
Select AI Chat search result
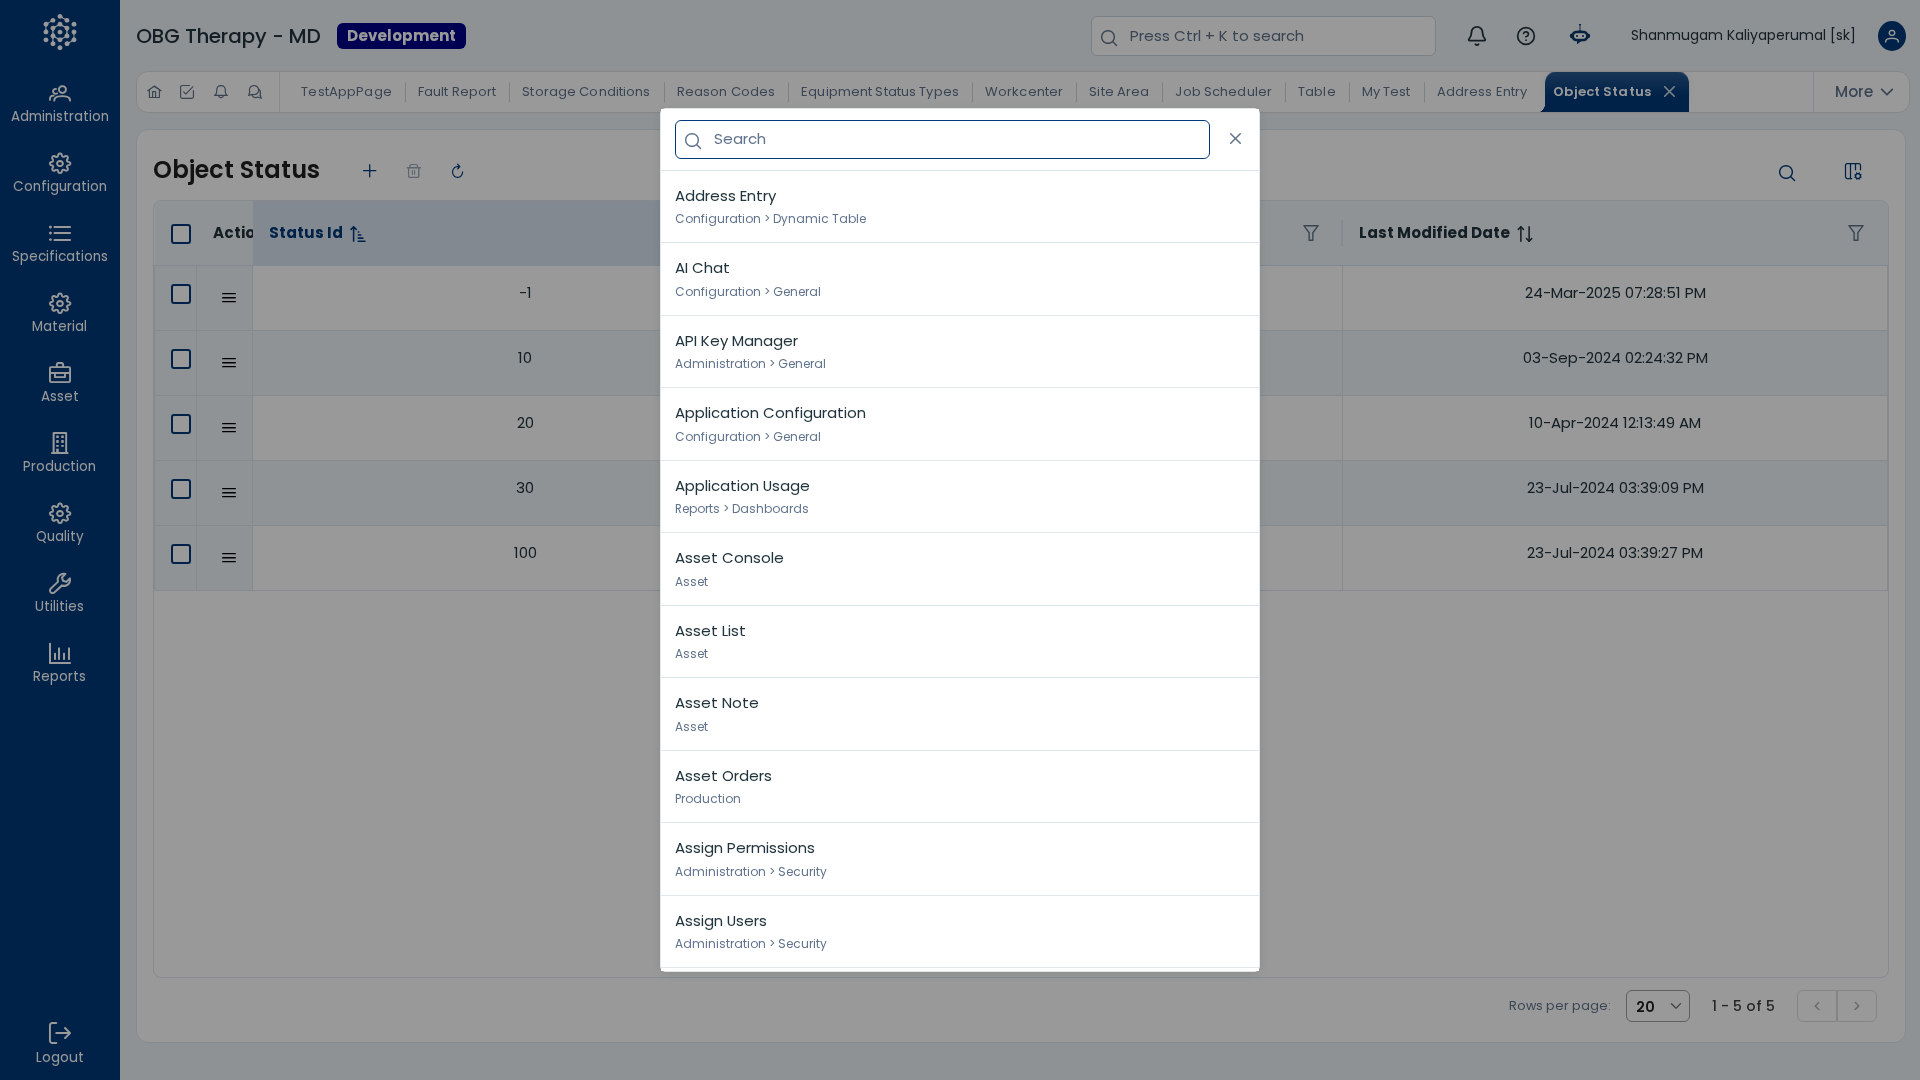pyautogui.click(x=960, y=279)
